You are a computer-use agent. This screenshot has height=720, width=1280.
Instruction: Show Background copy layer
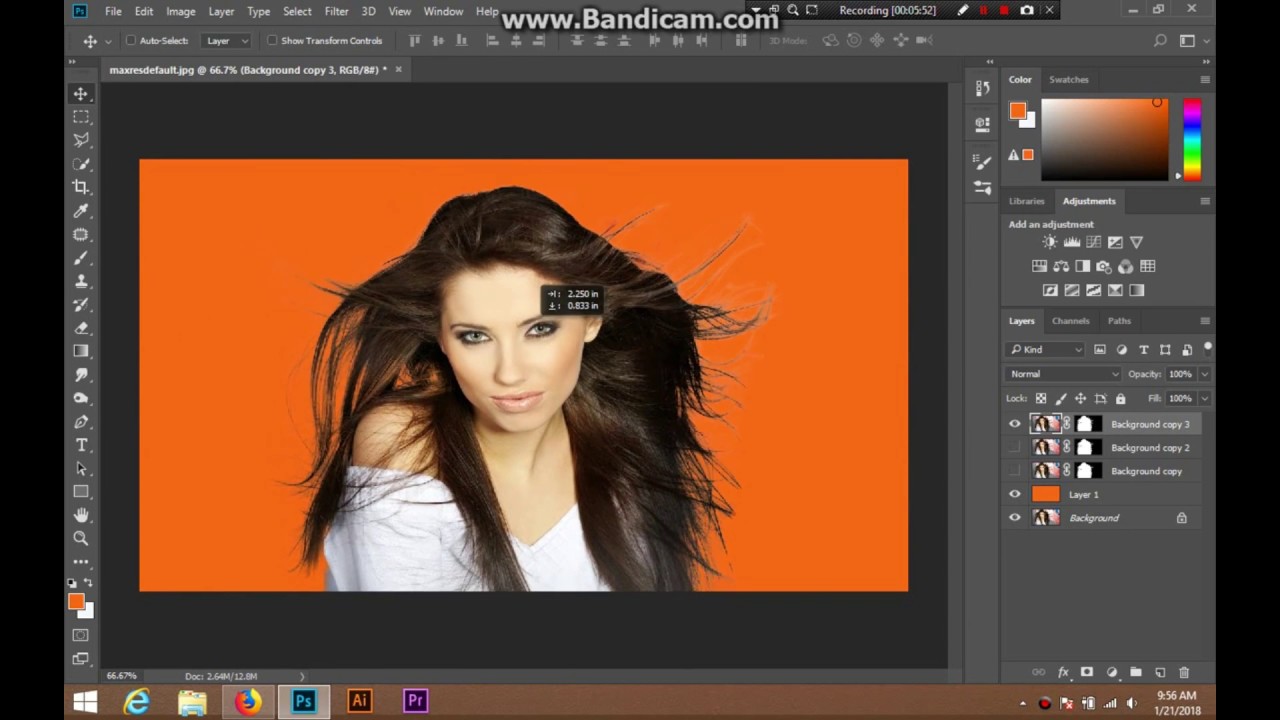pyautogui.click(x=1015, y=471)
